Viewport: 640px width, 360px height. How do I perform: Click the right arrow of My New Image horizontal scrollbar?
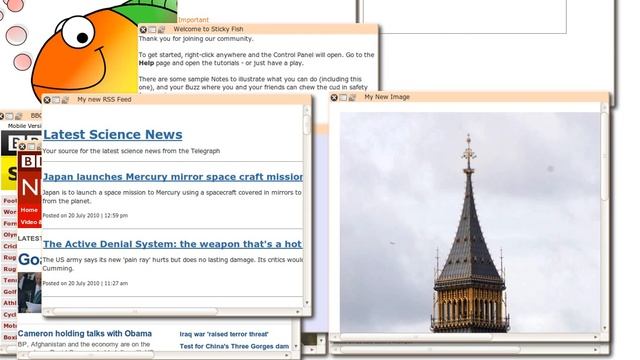tap(596, 337)
